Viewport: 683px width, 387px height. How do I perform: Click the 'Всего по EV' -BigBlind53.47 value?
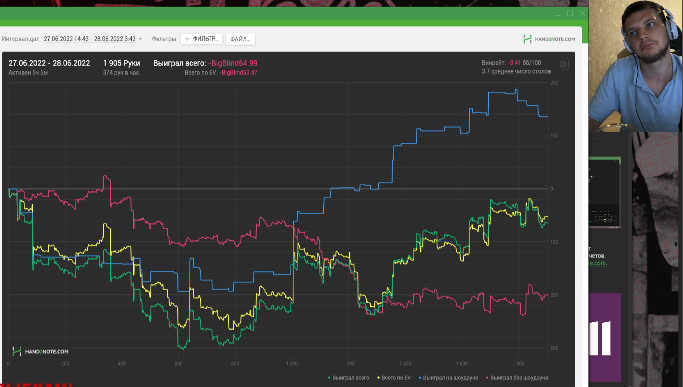238,73
